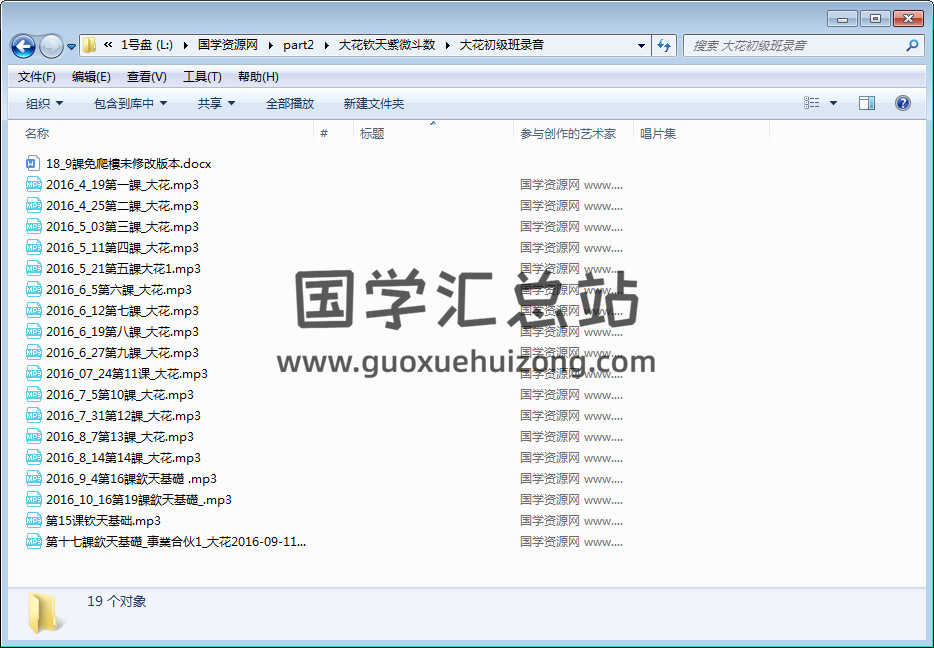Click the Forward navigation arrow button
This screenshot has height=648, width=934.
51,46
